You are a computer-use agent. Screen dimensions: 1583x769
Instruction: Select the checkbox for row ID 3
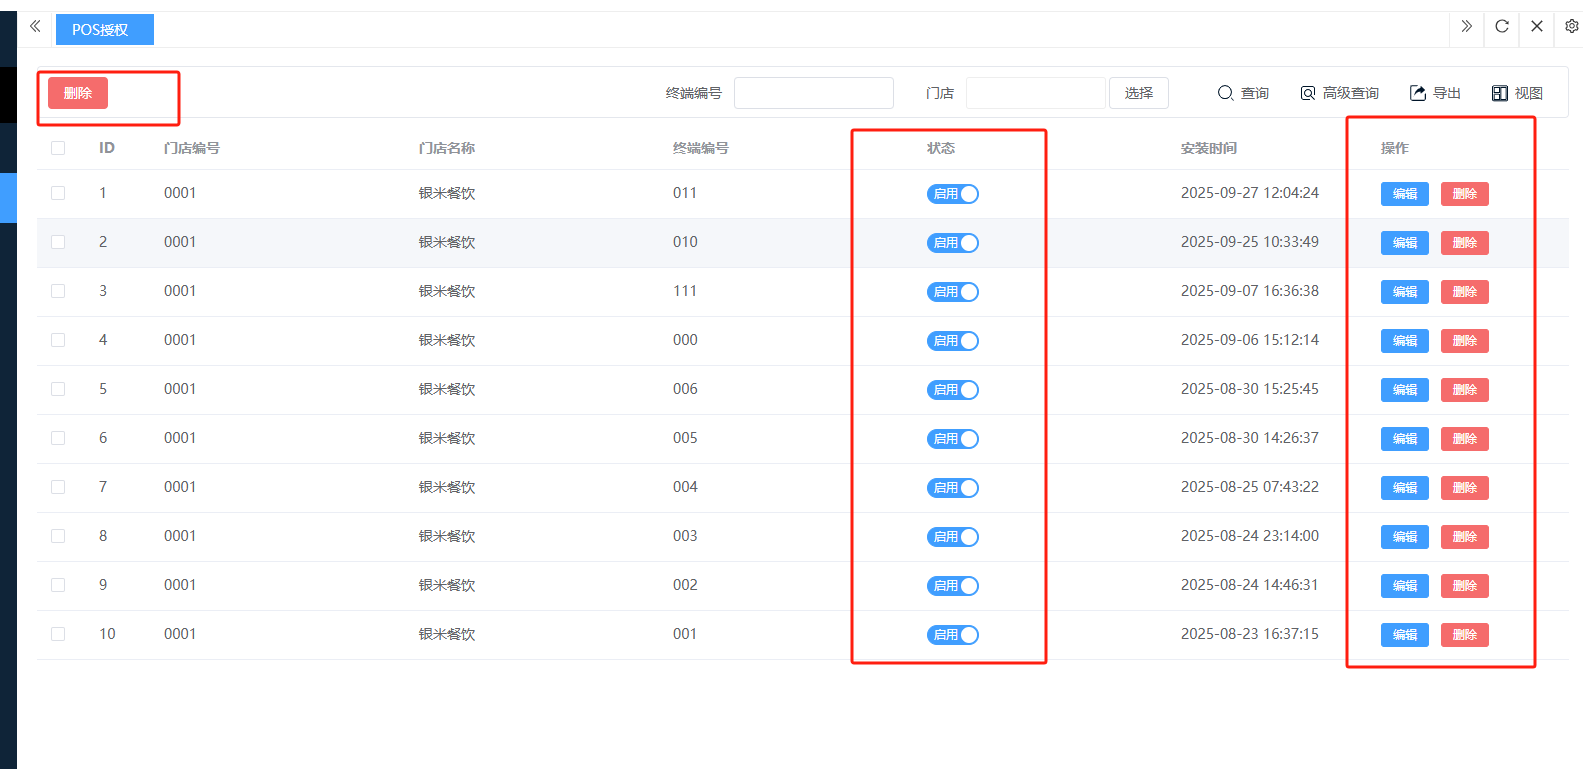tap(58, 291)
